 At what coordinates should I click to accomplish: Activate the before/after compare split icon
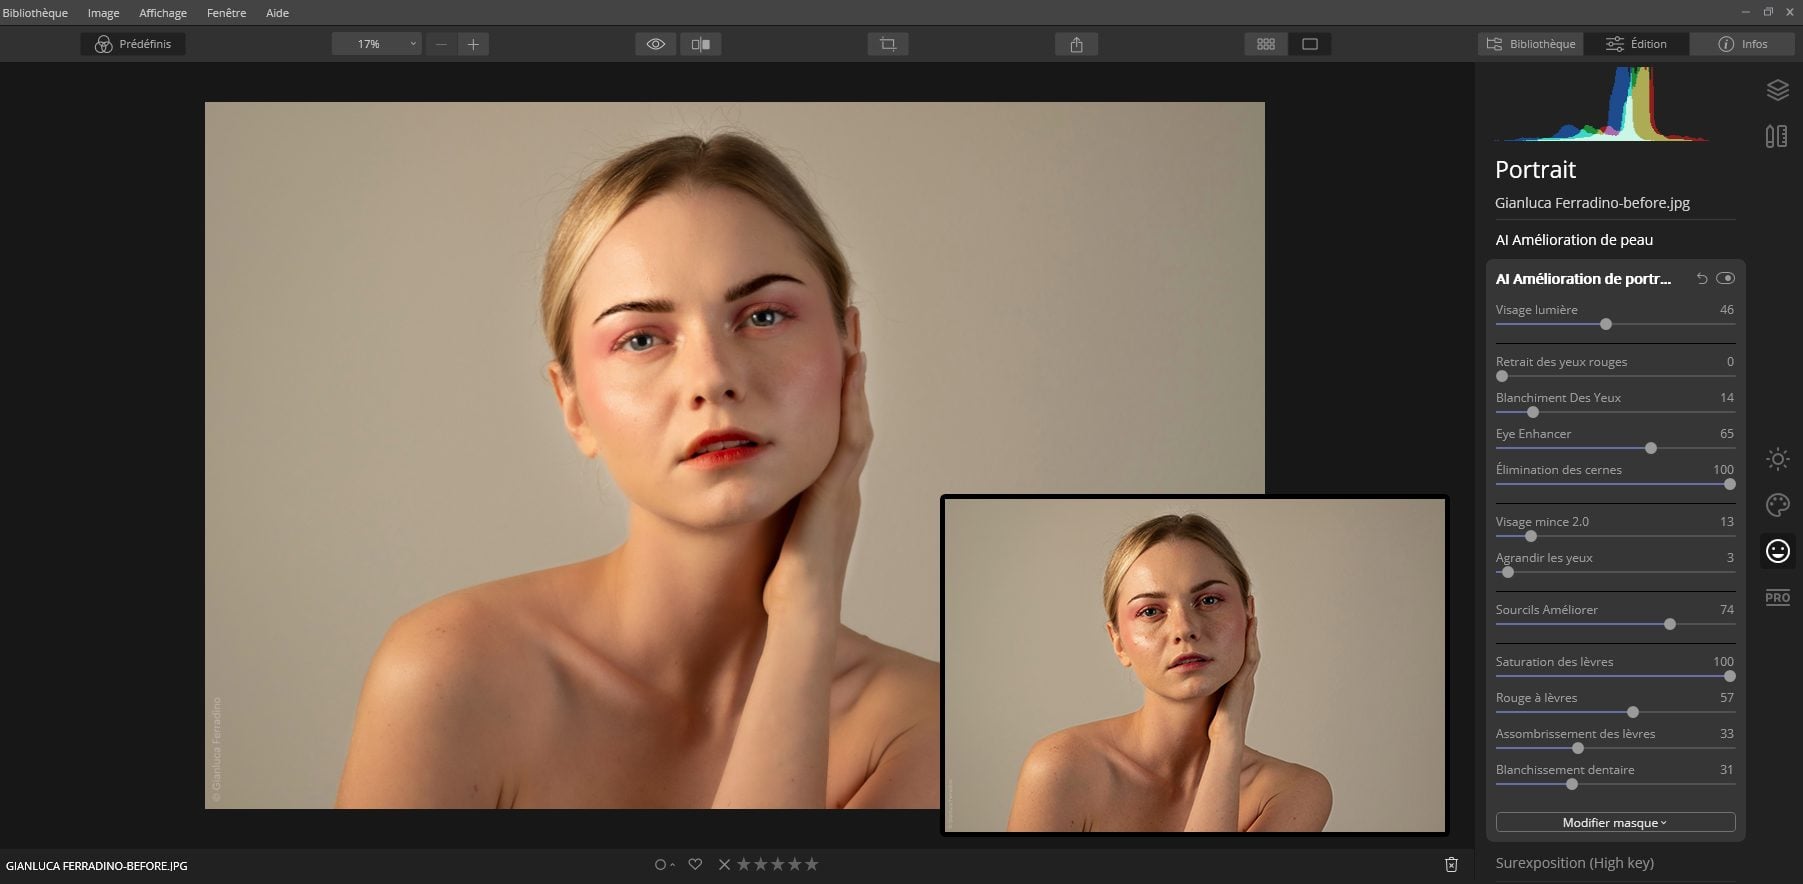701,44
